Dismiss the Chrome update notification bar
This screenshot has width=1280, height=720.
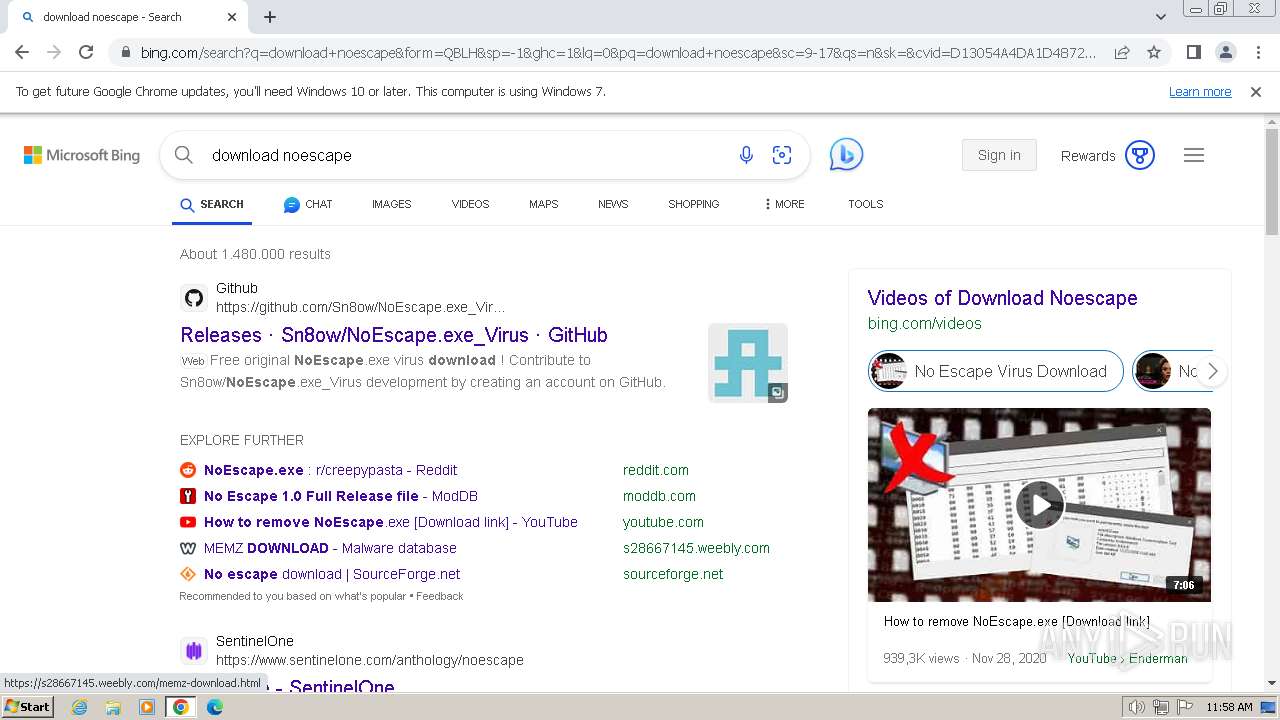coord(1256,91)
